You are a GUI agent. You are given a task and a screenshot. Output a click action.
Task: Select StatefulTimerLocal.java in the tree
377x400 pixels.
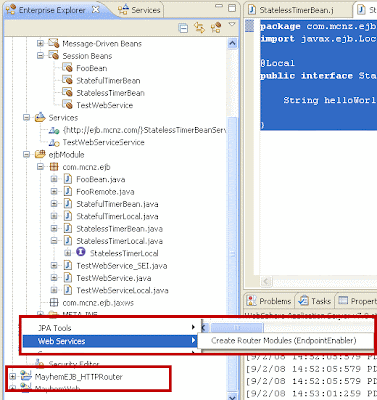pyautogui.click(x=117, y=216)
